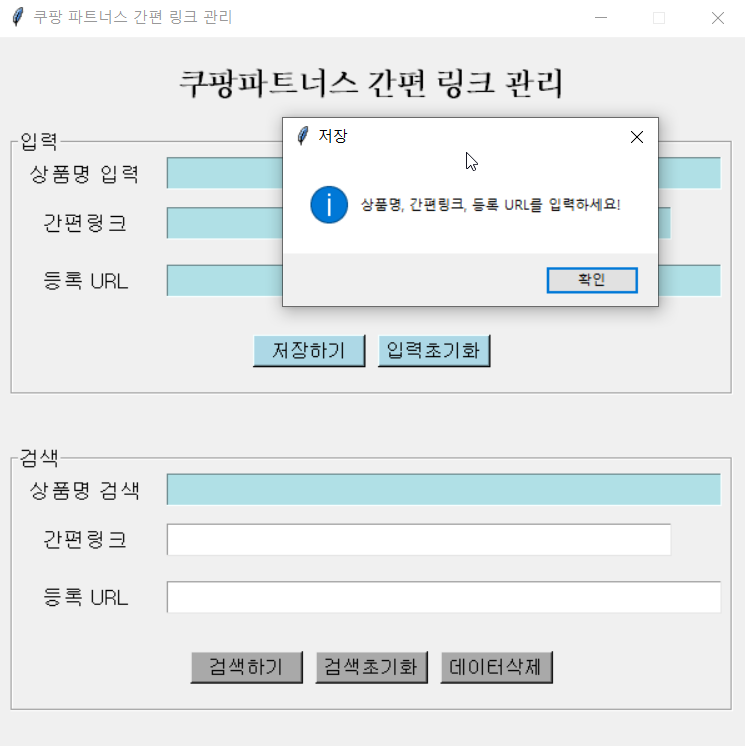Click the 상품명 입력 label
Viewport: 745px width, 746px height.
click(84, 174)
